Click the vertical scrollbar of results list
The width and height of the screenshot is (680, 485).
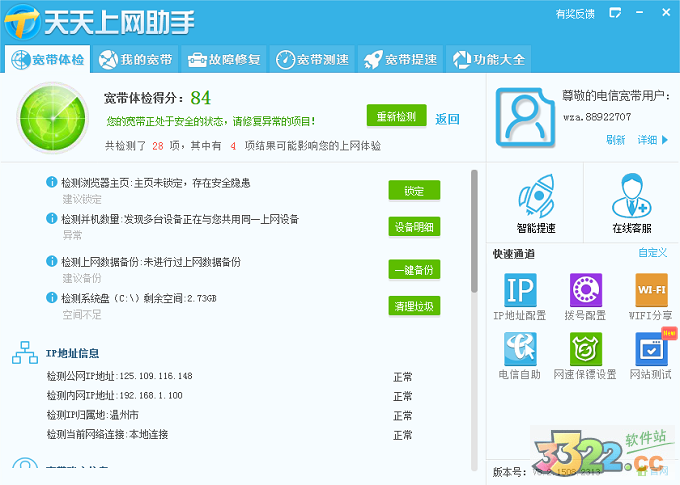pyautogui.click(x=474, y=230)
